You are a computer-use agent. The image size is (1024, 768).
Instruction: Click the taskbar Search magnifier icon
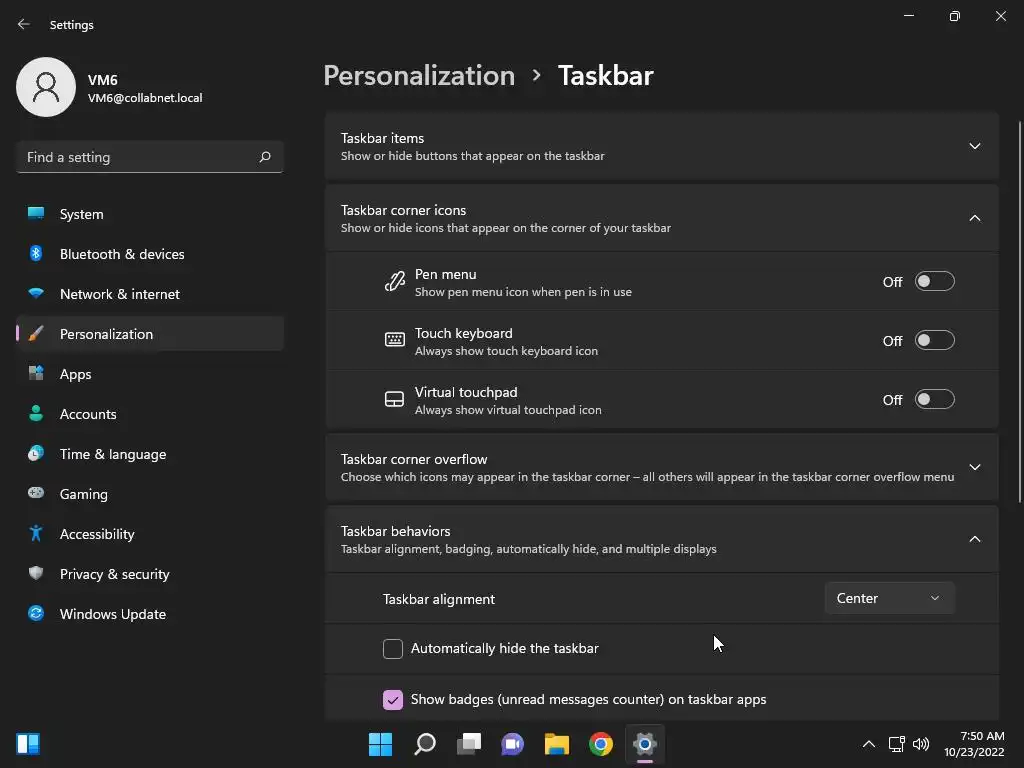point(424,744)
